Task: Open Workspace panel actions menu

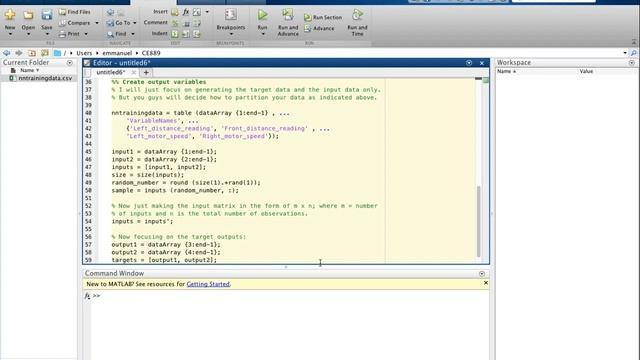Action: [632, 63]
